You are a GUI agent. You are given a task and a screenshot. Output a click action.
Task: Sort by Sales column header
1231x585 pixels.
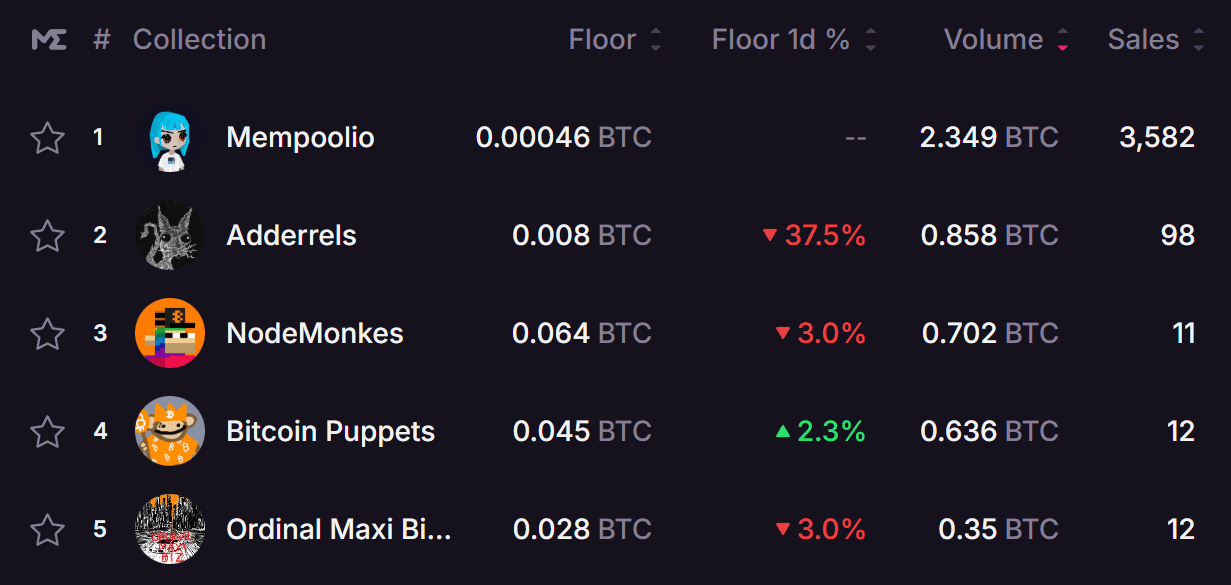click(1156, 40)
